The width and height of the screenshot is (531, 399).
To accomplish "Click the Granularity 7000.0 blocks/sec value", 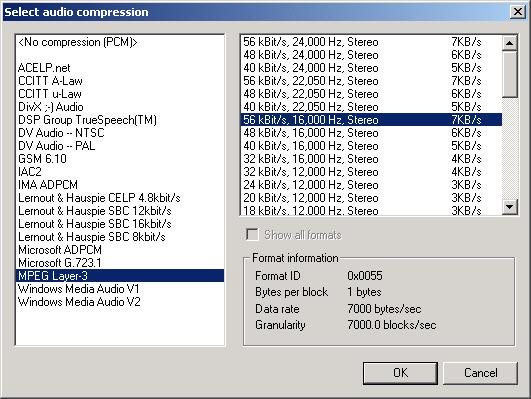I will click(x=392, y=325).
